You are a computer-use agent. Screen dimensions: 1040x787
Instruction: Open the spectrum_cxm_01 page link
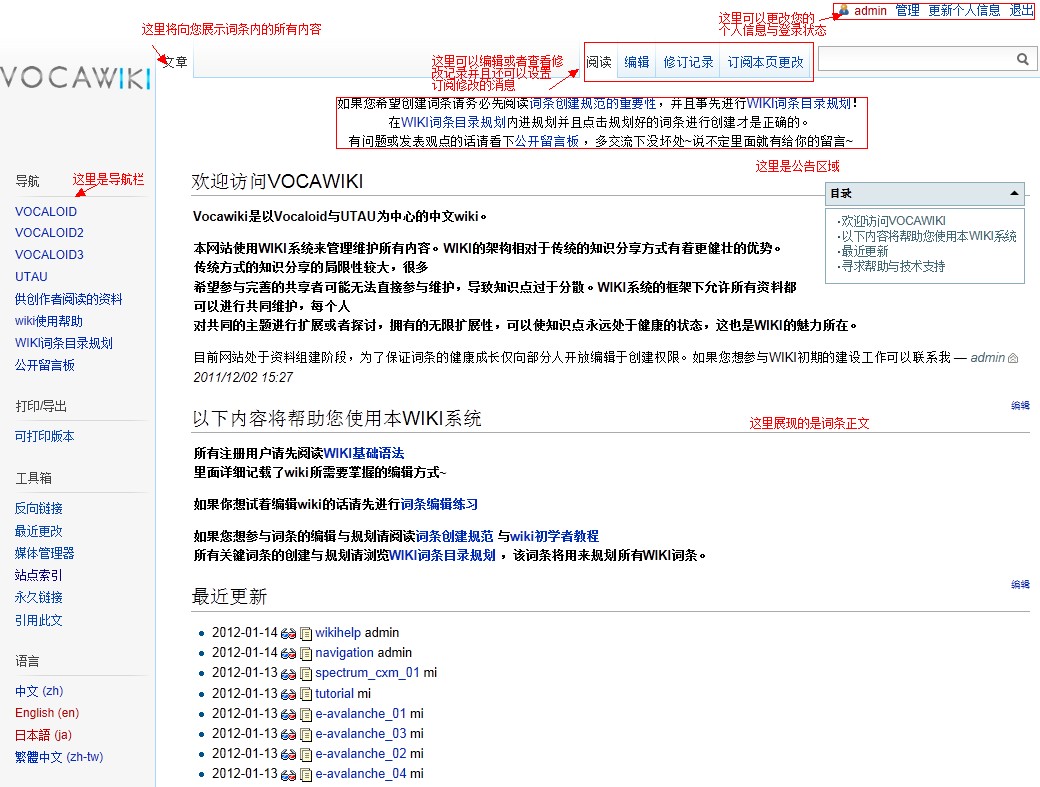click(367, 673)
